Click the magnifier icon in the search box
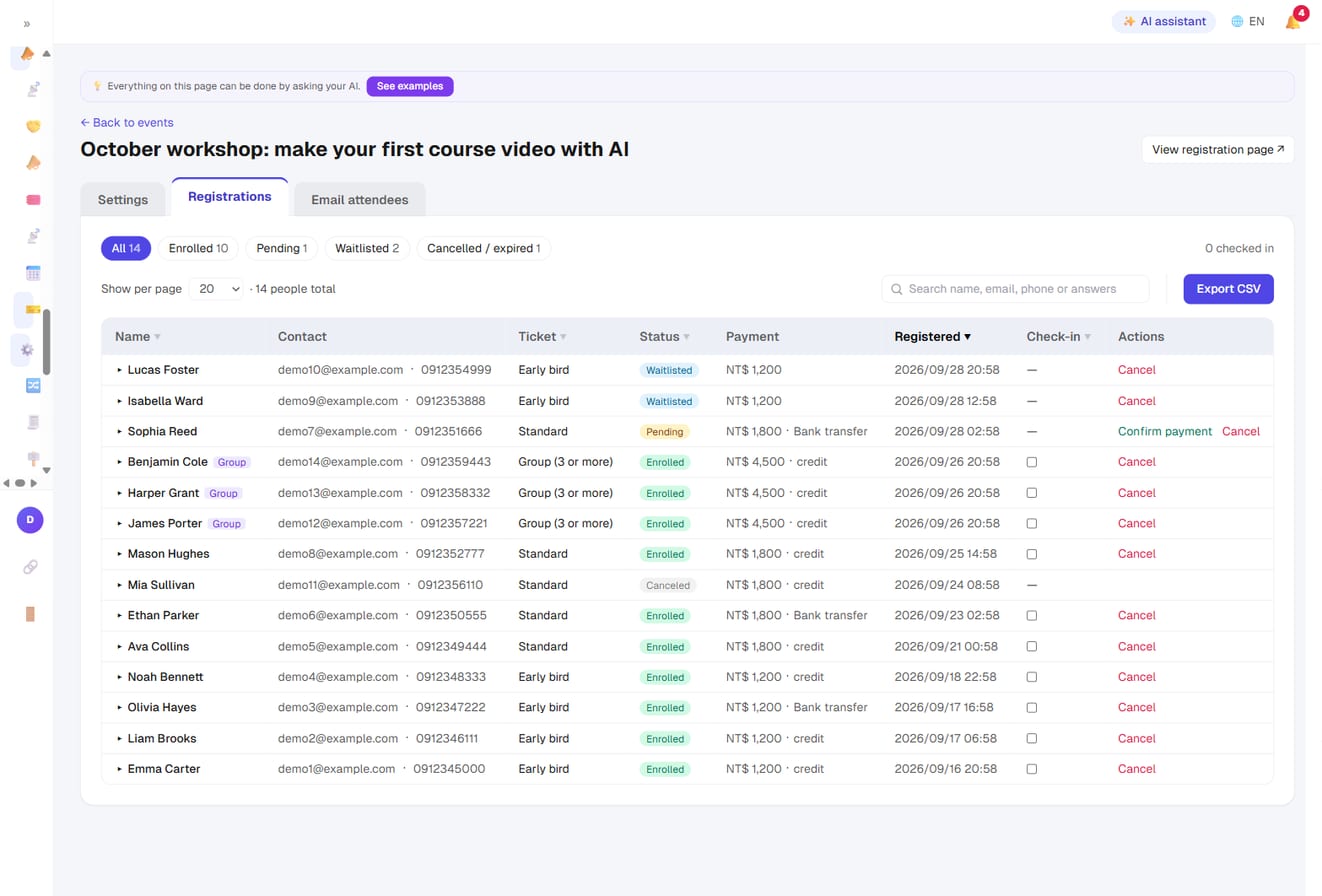This screenshot has height=896, width=1322. 897,289
